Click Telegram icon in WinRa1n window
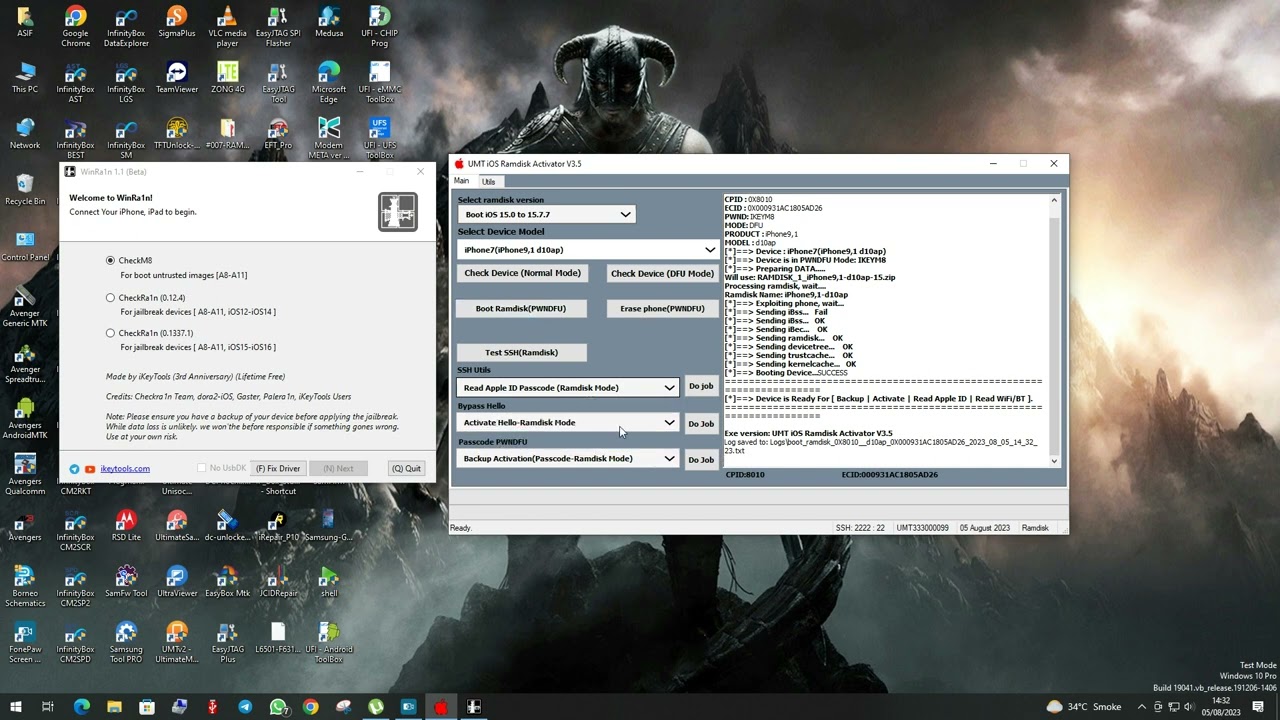Viewport: 1280px width, 720px height. (74, 469)
